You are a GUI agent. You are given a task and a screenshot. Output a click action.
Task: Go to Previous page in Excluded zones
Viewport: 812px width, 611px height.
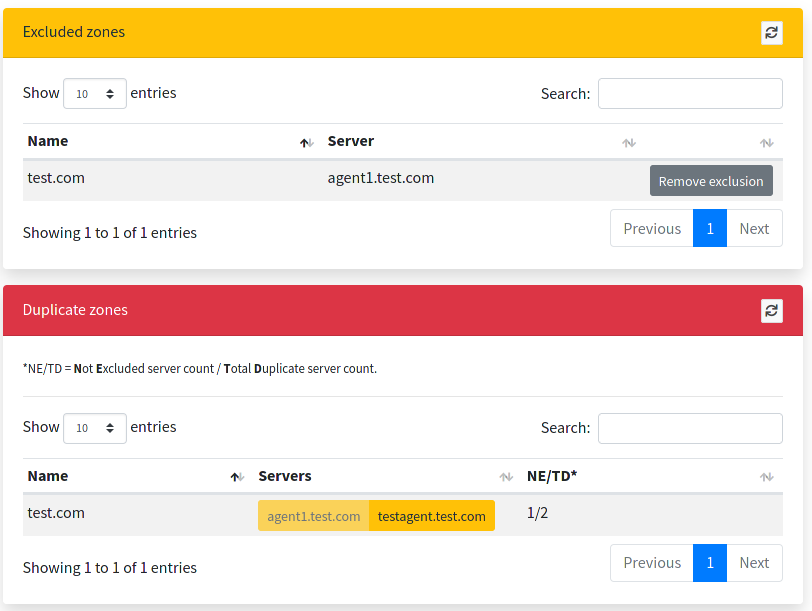pyautogui.click(x=652, y=228)
